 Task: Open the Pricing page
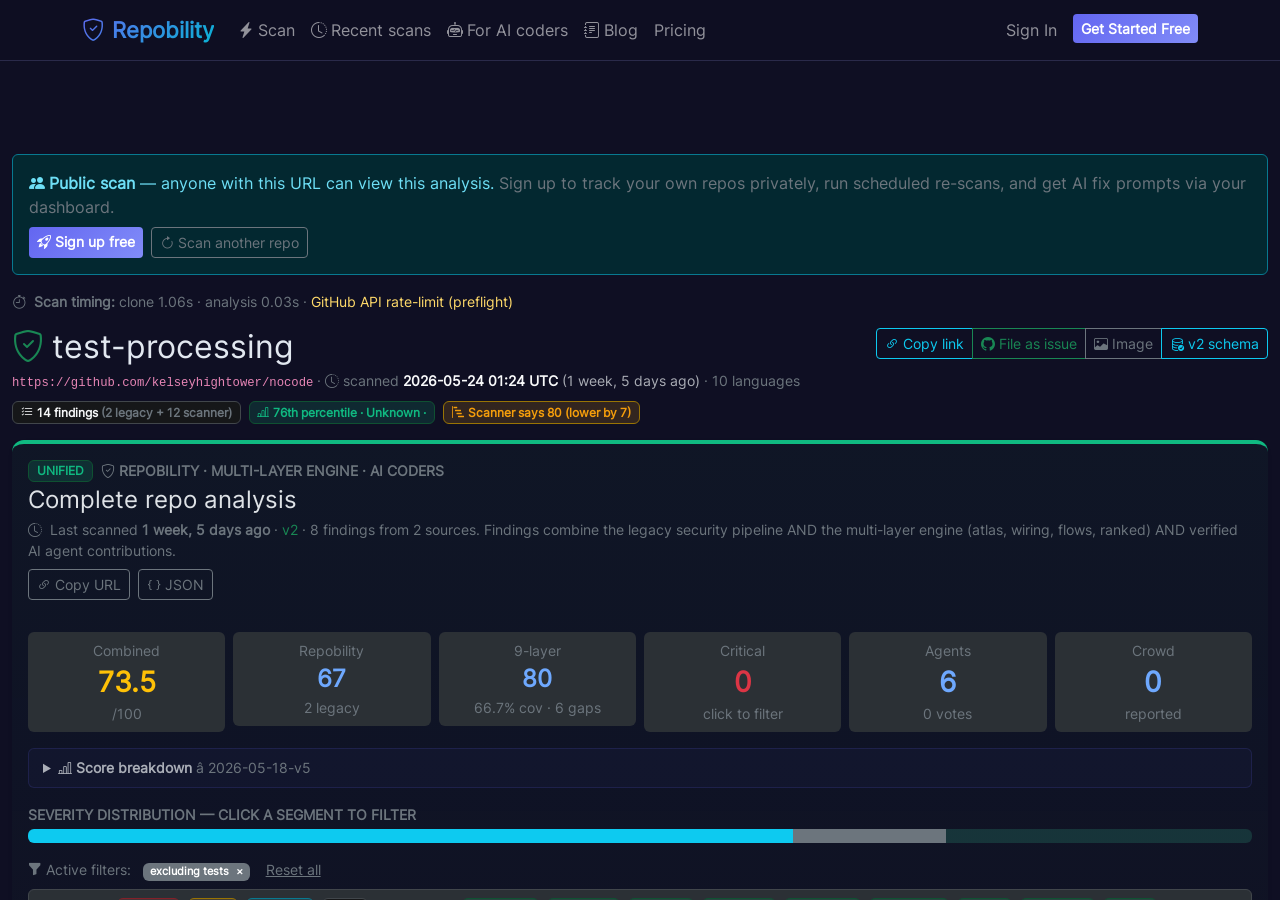coord(680,30)
